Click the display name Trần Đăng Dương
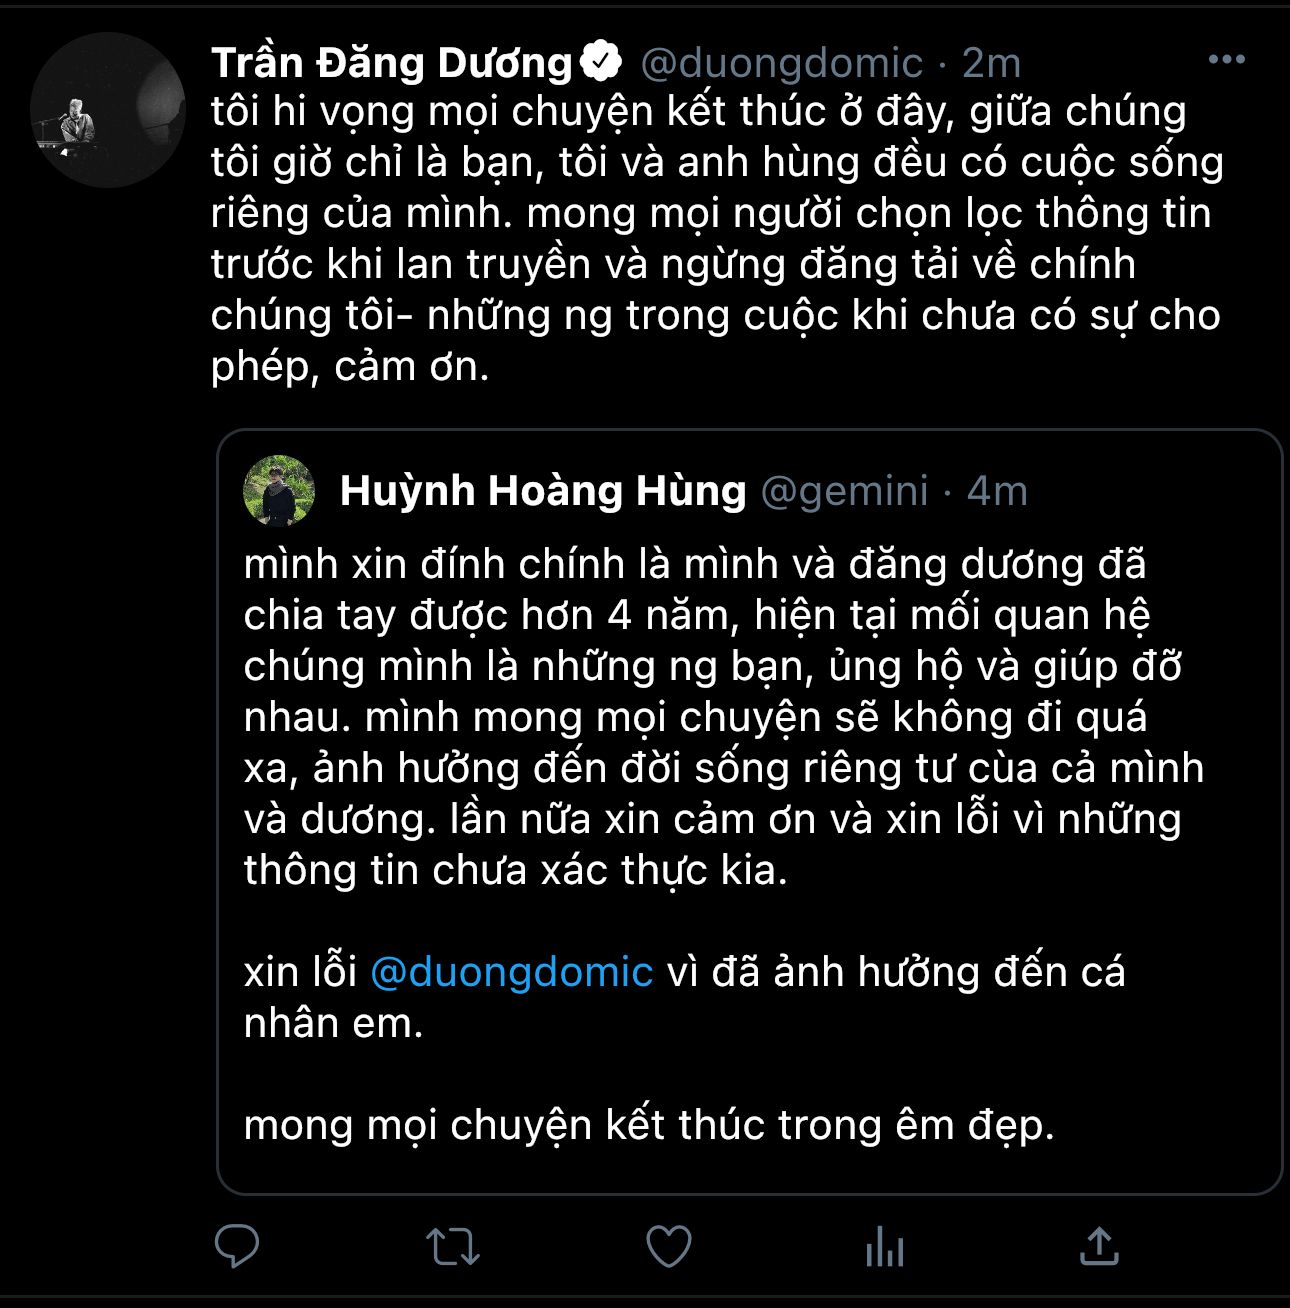This screenshot has width=1290, height=1308. [x=391, y=63]
